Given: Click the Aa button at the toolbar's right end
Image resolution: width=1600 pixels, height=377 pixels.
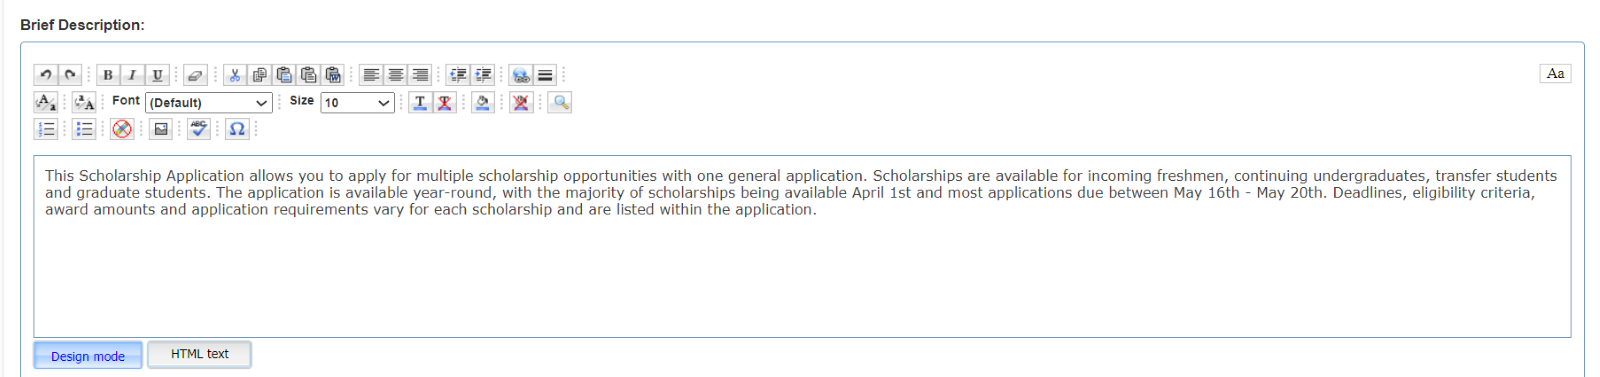Looking at the screenshot, I should point(1555,73).
